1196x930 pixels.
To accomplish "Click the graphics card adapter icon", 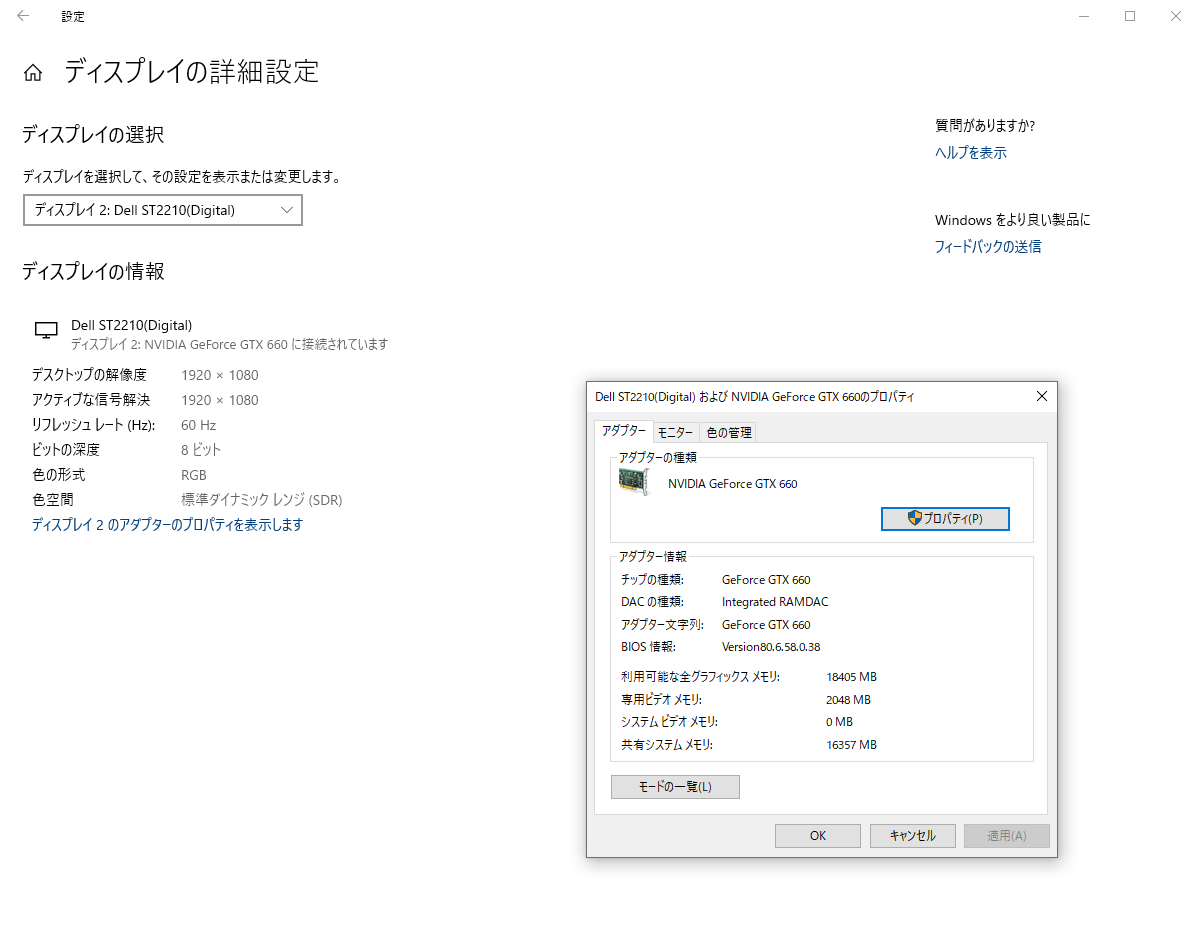I will (x=633, y=481).
